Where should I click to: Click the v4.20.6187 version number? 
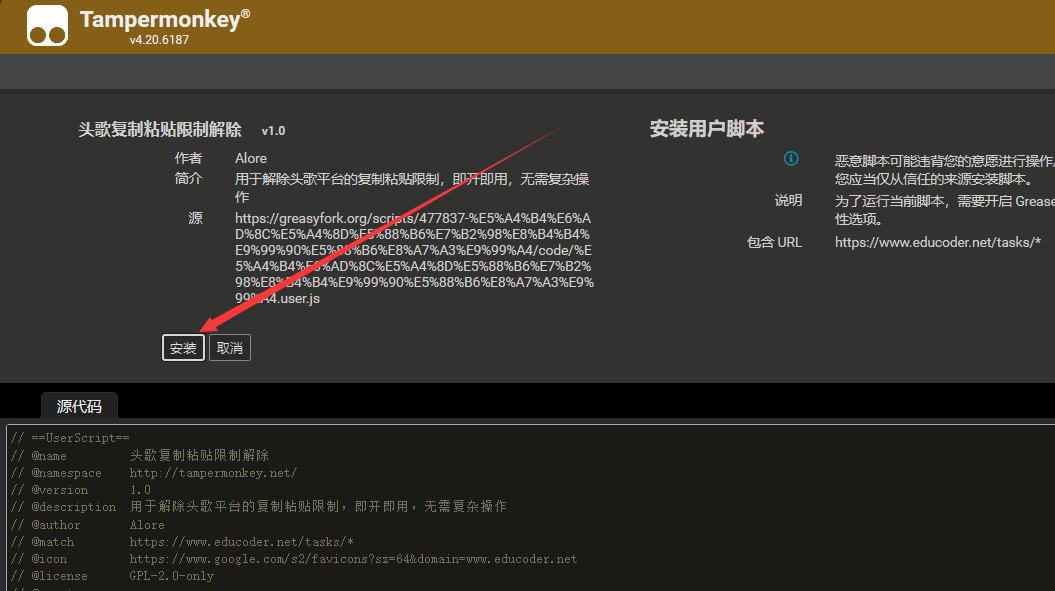click(159, 40)
